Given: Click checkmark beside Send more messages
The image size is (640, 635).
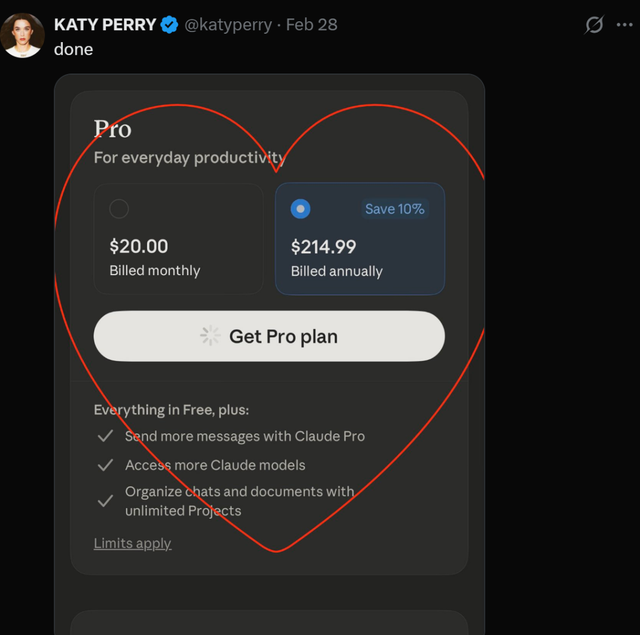Looking at the screenshot, I should pyautogui.click(x=105, y=436).
